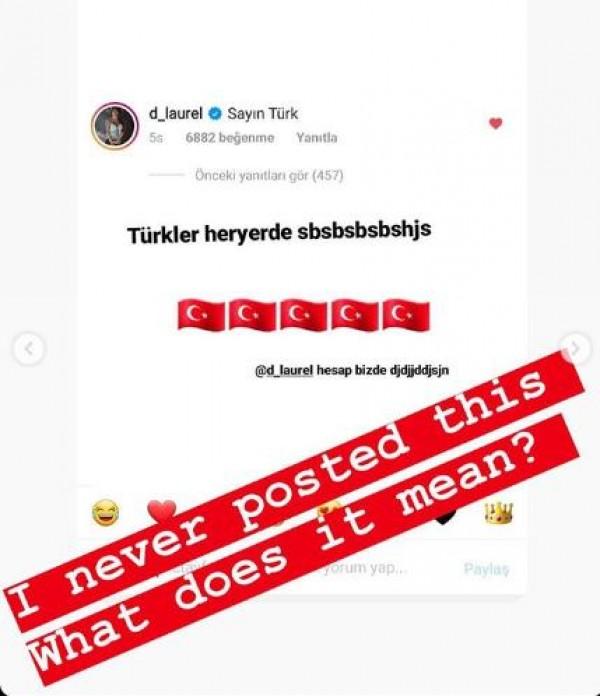Insert the red heart emoji reaction
This screenshot has width=600, height=696.
pyautogui.click(x=162, y=511)
